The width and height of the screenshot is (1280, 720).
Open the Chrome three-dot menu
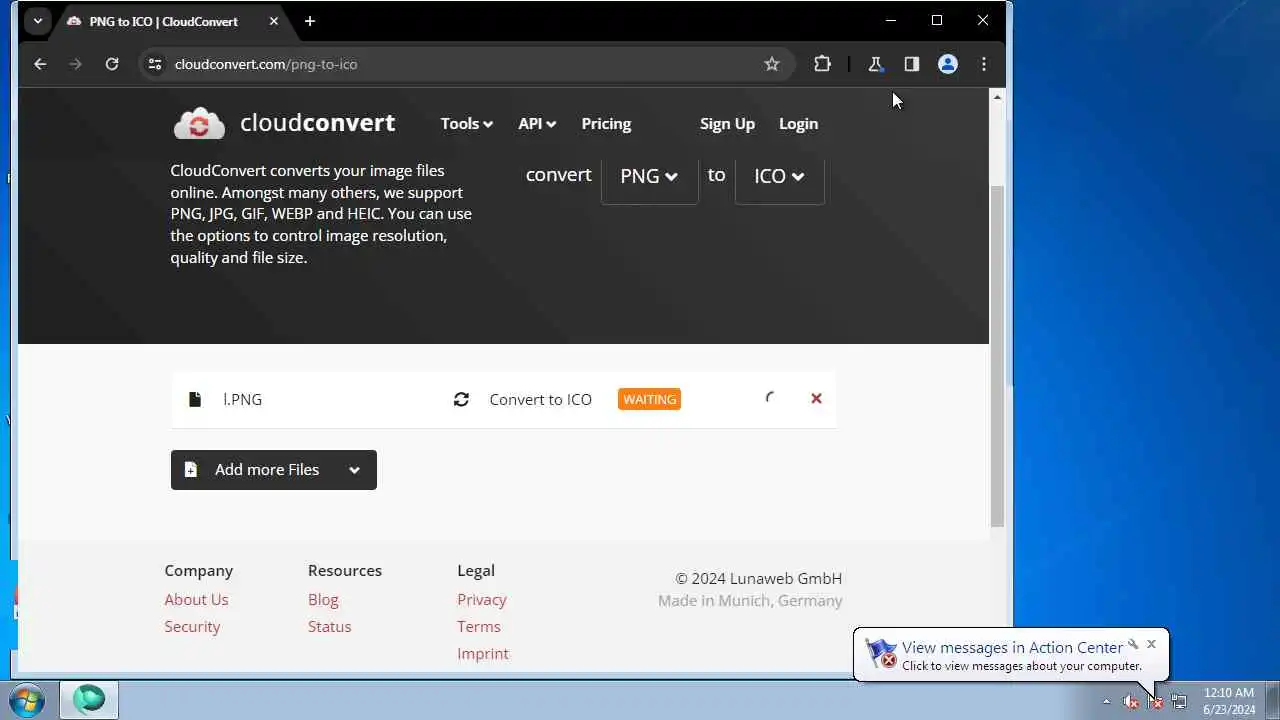pyautogui.click(x=984, y=64)
